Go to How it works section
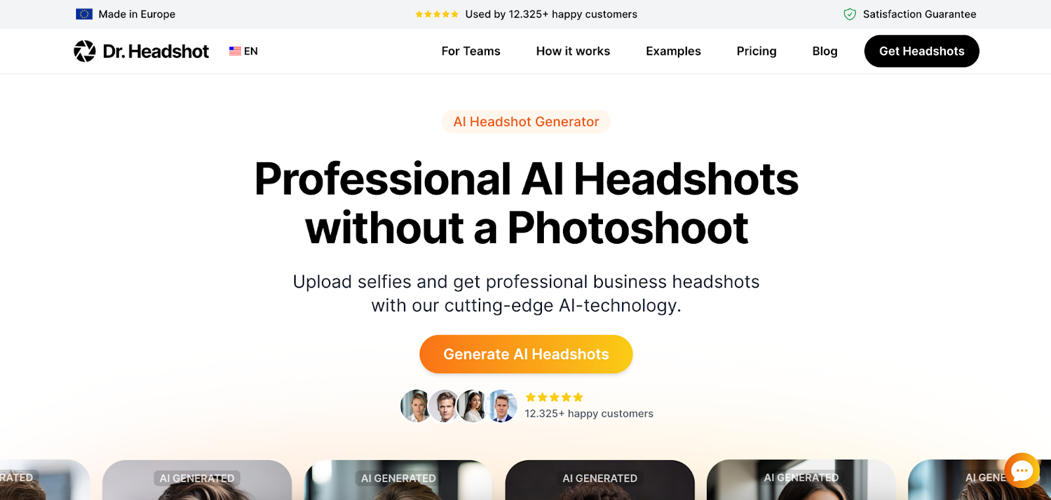This screenshot has height=500, width=1051. (x=573, y=51)
